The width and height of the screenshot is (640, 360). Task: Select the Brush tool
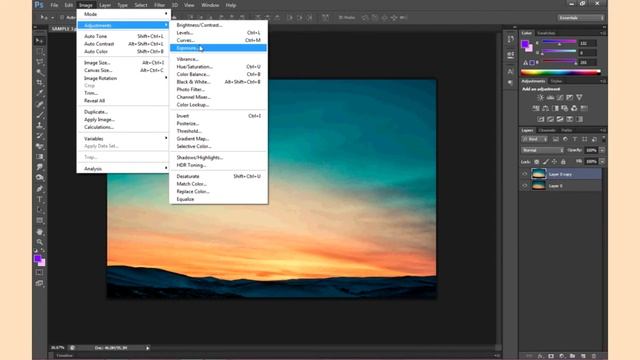tap(40, 115)
